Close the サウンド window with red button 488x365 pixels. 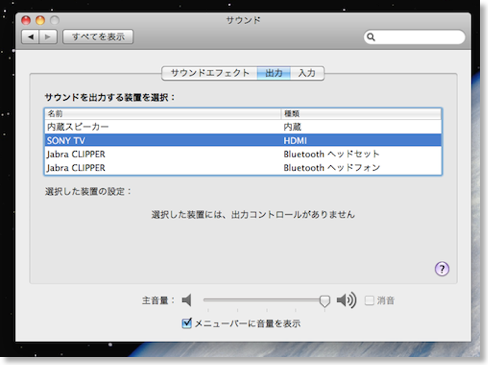click(26, 20)
